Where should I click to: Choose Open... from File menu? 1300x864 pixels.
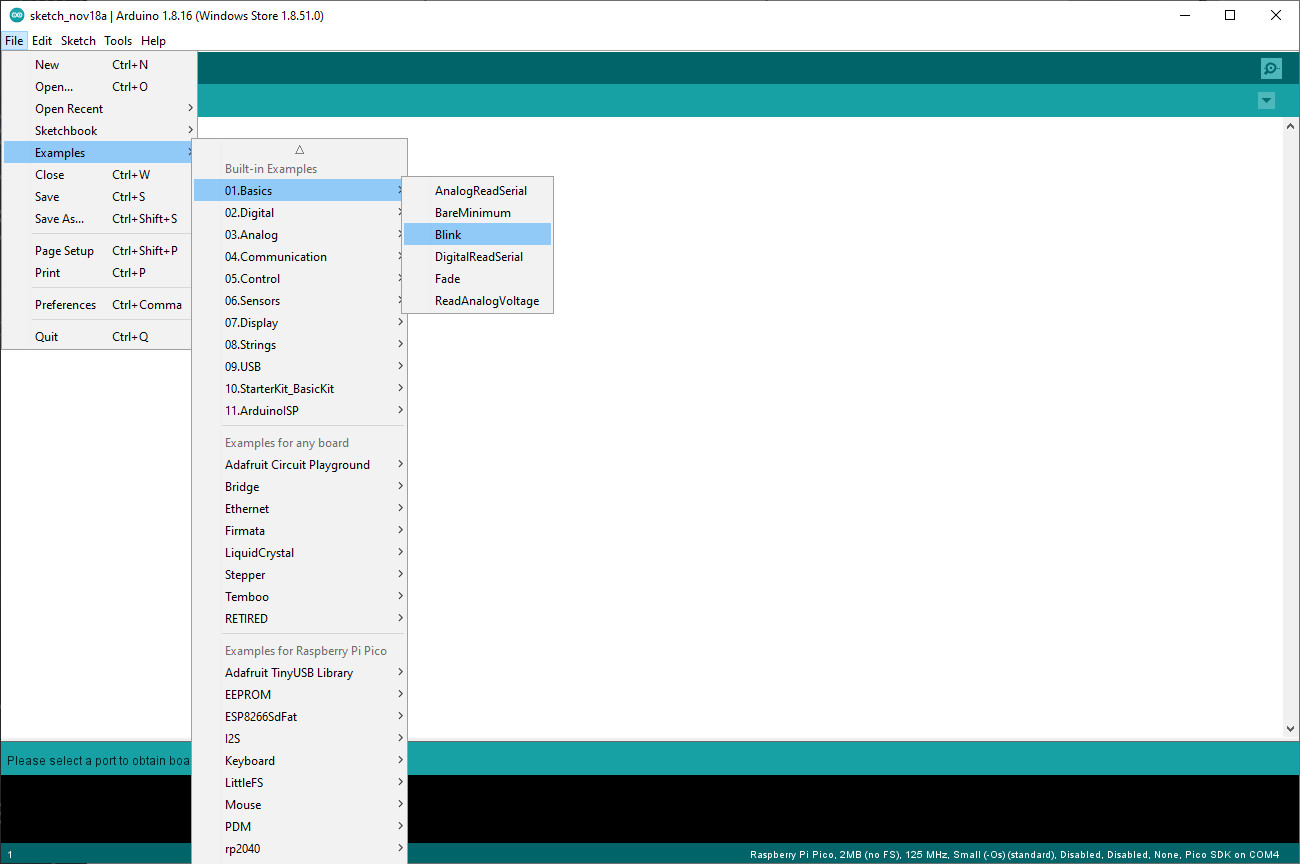[100, 86]
